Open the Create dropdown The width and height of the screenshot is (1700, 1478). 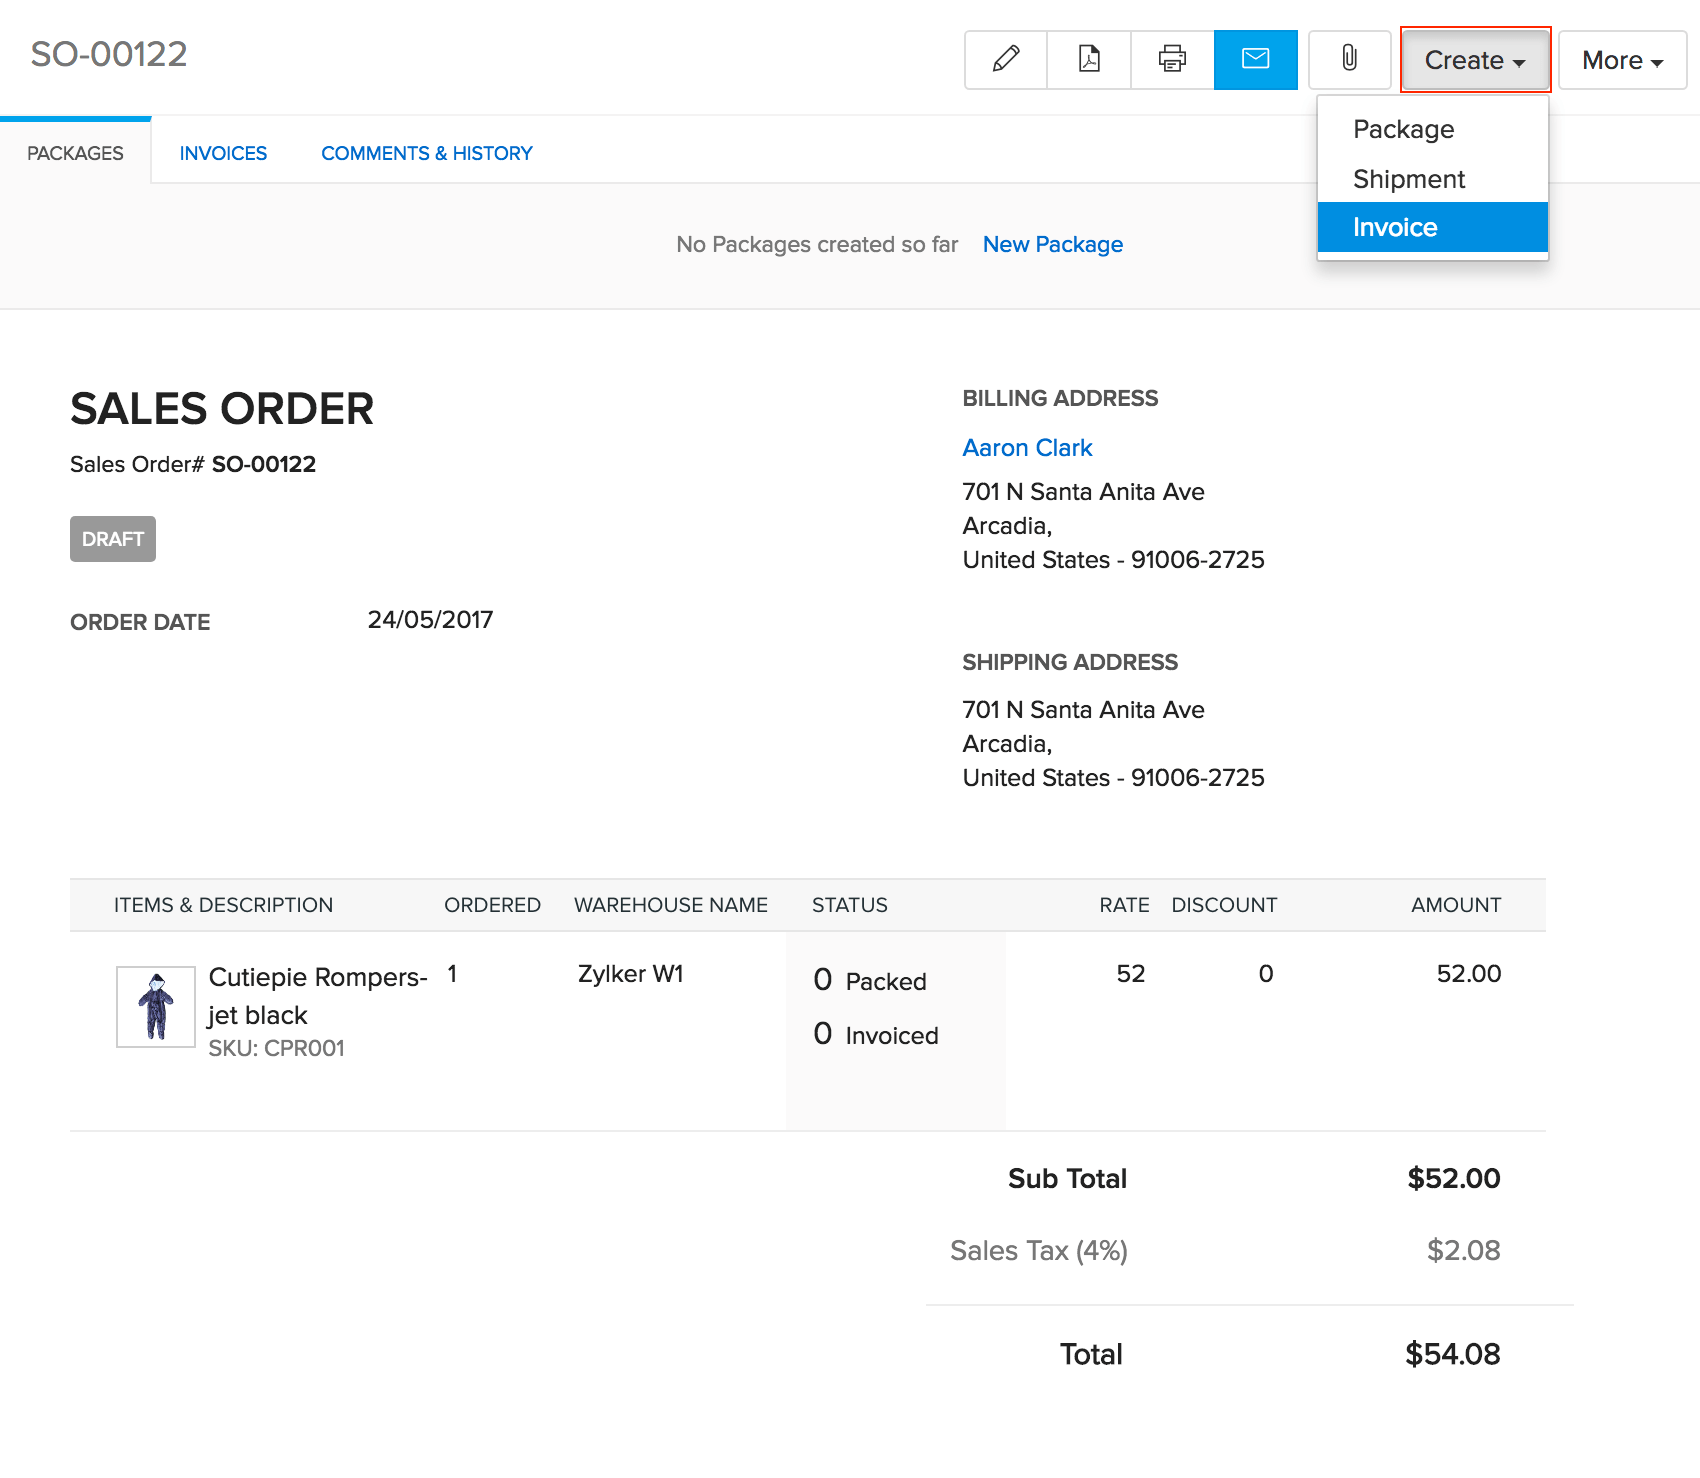coord(1474,59)
